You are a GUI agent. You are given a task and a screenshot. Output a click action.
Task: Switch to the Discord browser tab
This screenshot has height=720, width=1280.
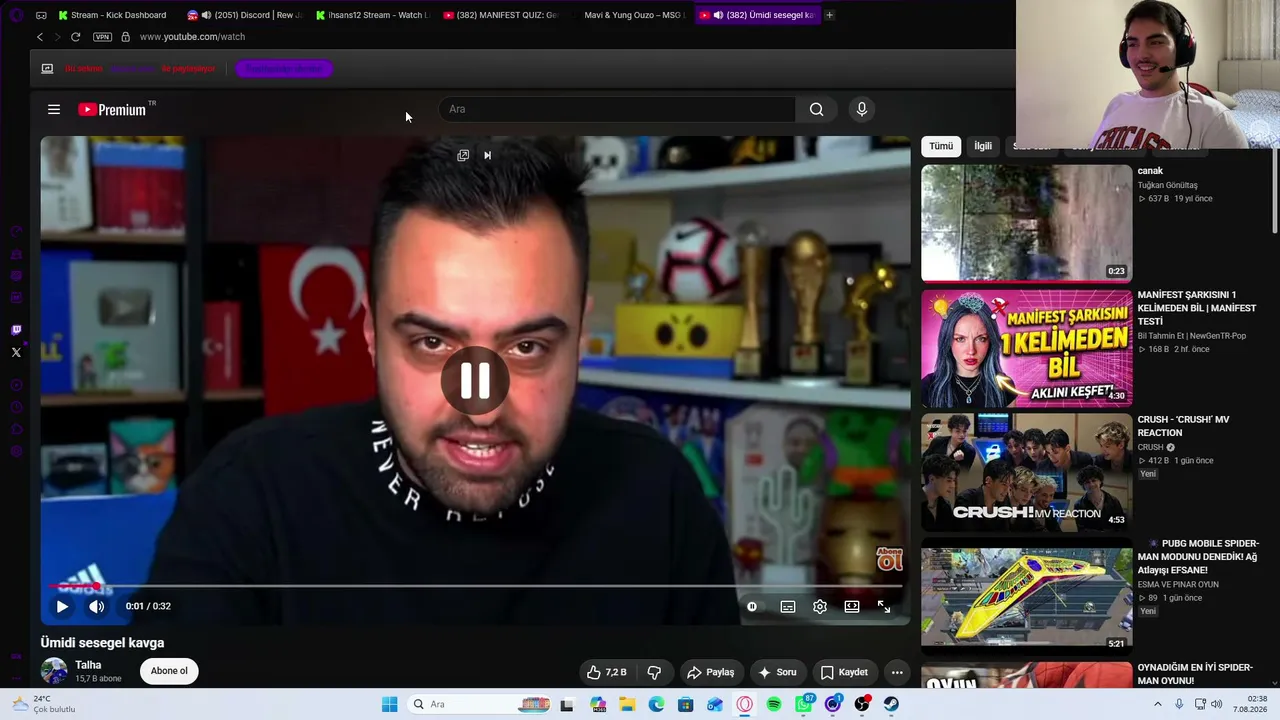[x=245, y=15]
